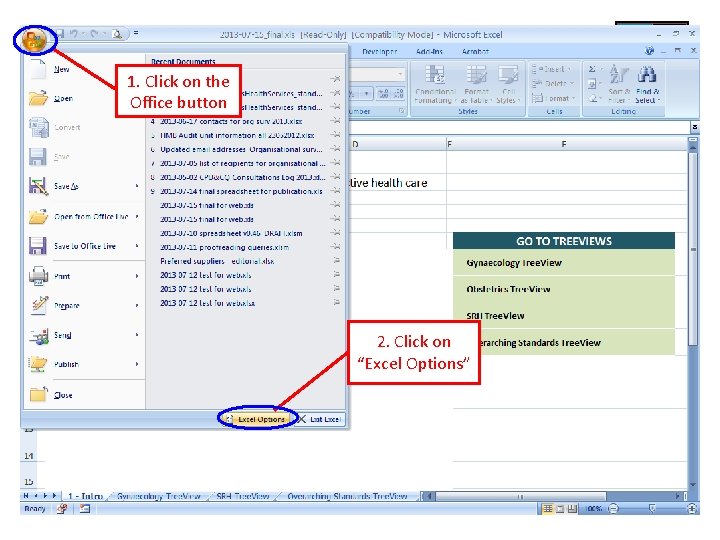Screen dimensions: 720x540
Task: Click the Page Break Preview icon in status bar
Action: point(572,508)
